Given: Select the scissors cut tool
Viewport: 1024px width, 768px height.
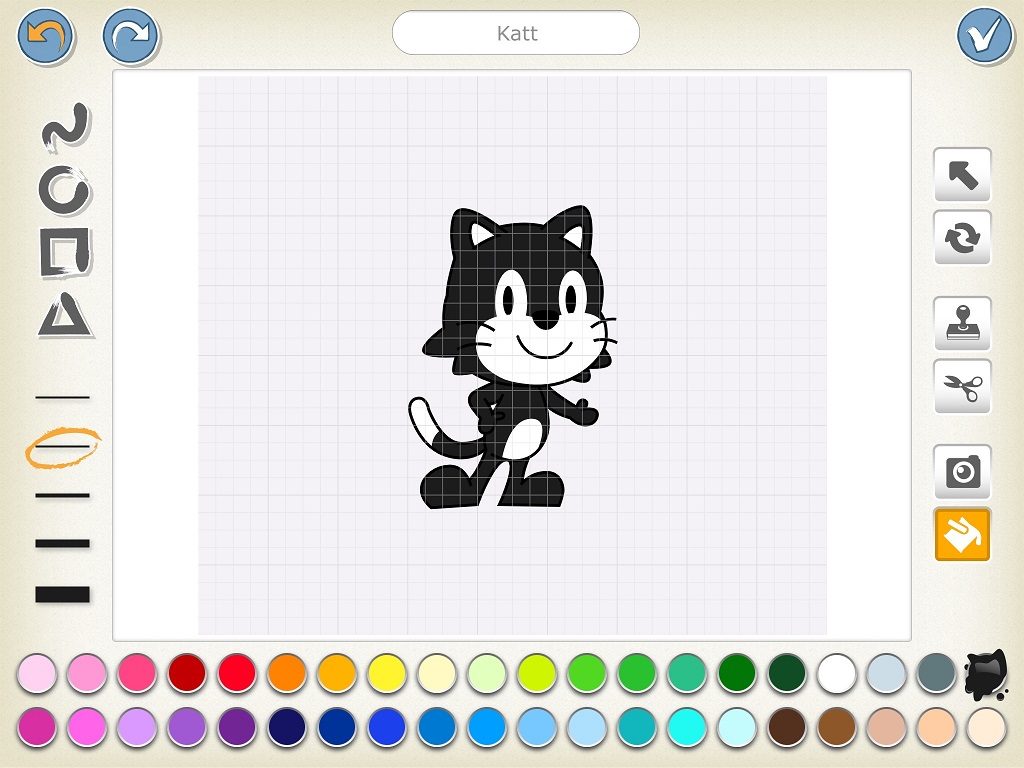Looking at the screenshot, I should [x=963, y=386].
